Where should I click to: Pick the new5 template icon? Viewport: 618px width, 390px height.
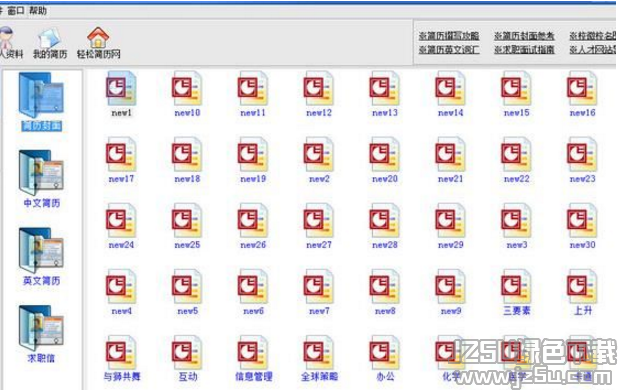click(x=187, y=293)
